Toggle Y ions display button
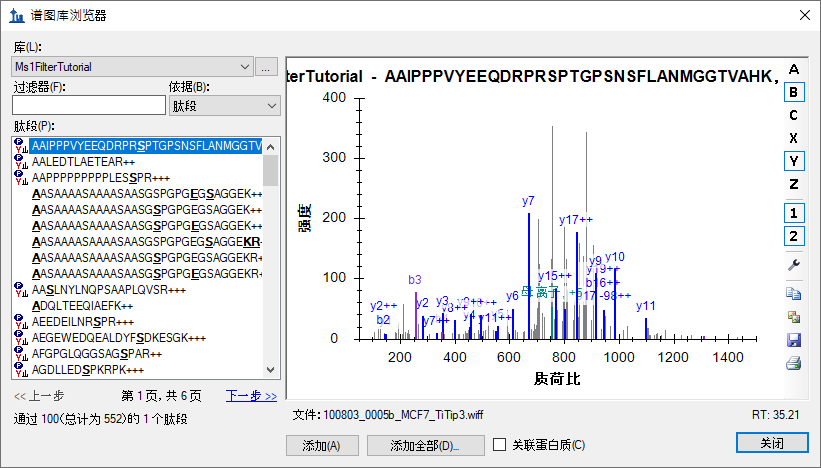821x468 pixels. click(x=794, y=161)
